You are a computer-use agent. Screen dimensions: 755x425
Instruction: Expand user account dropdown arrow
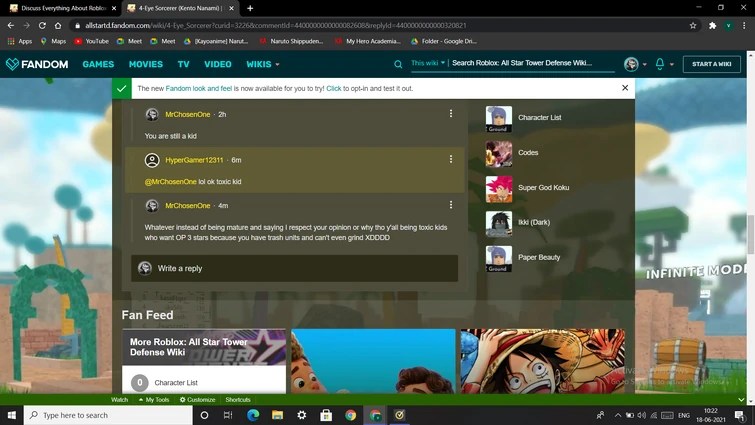pyautogui.click(x=645, y=64)
